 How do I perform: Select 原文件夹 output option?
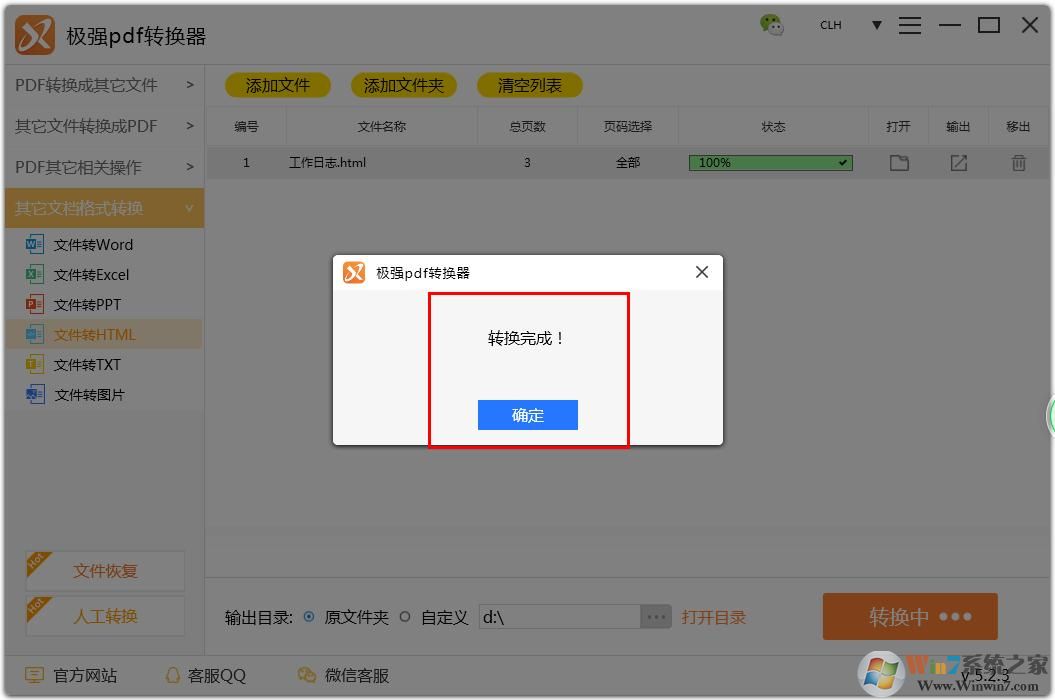tap(311, 617)
